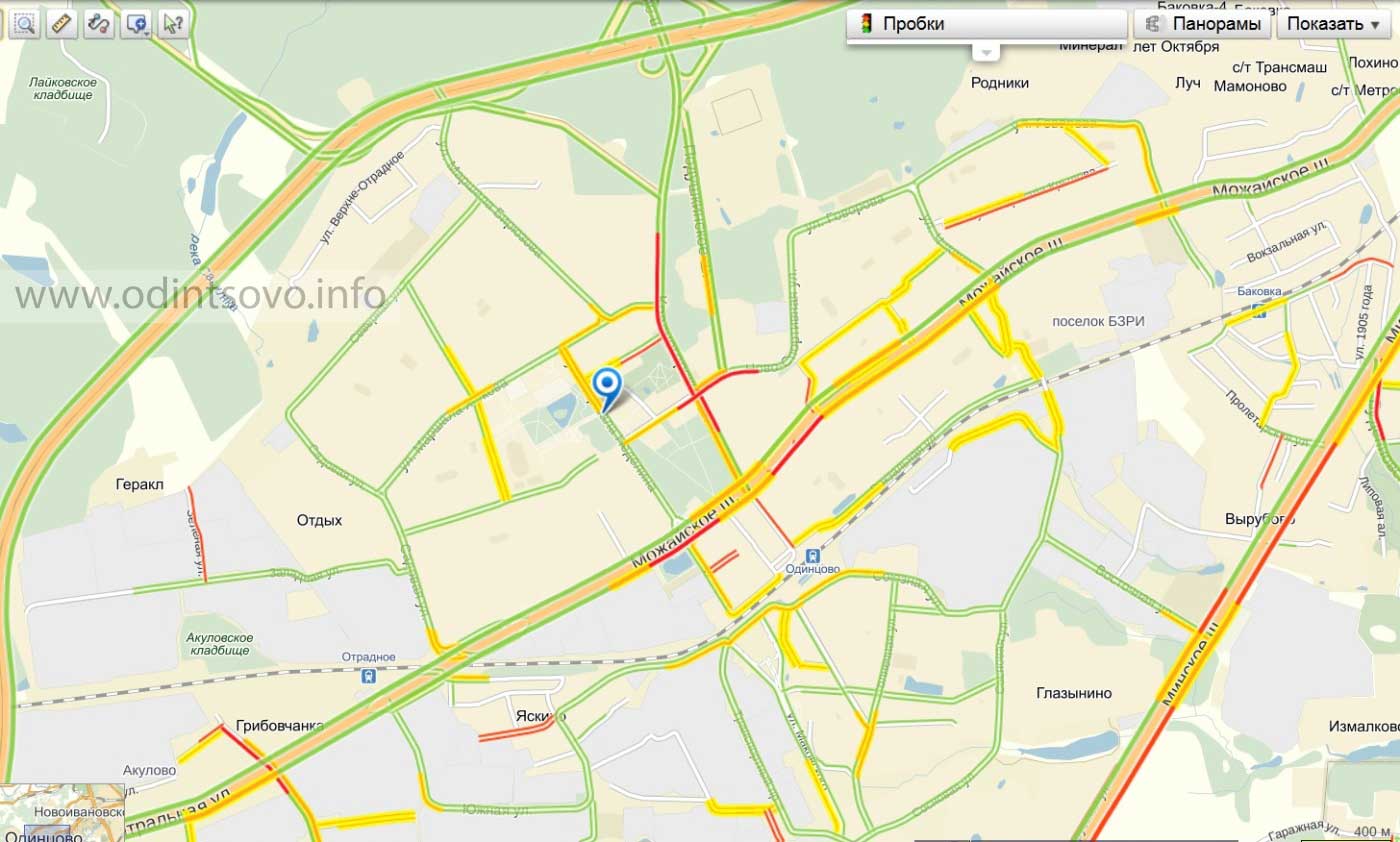Viewport: 1400px width, 842px height.
Task: Click the Лайковское кладбище label
Action: point(62,88)
